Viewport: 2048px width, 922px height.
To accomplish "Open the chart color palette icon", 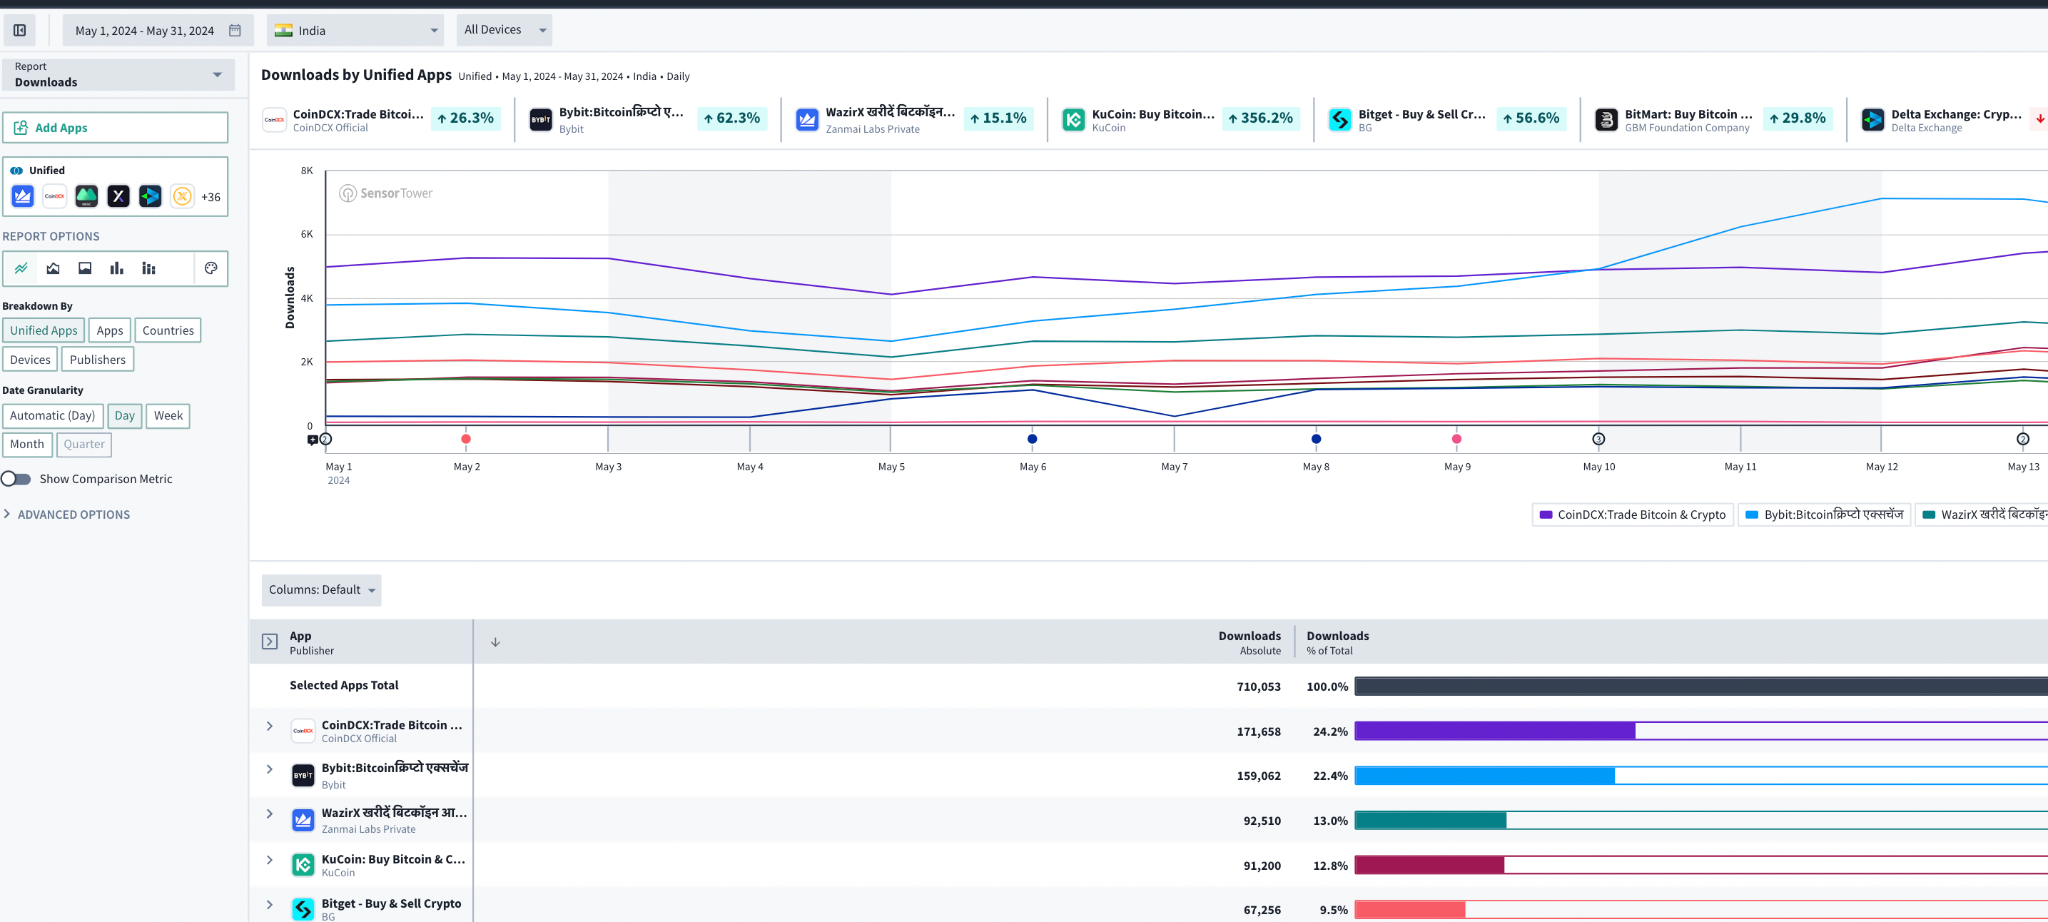I will pos(211,268).
